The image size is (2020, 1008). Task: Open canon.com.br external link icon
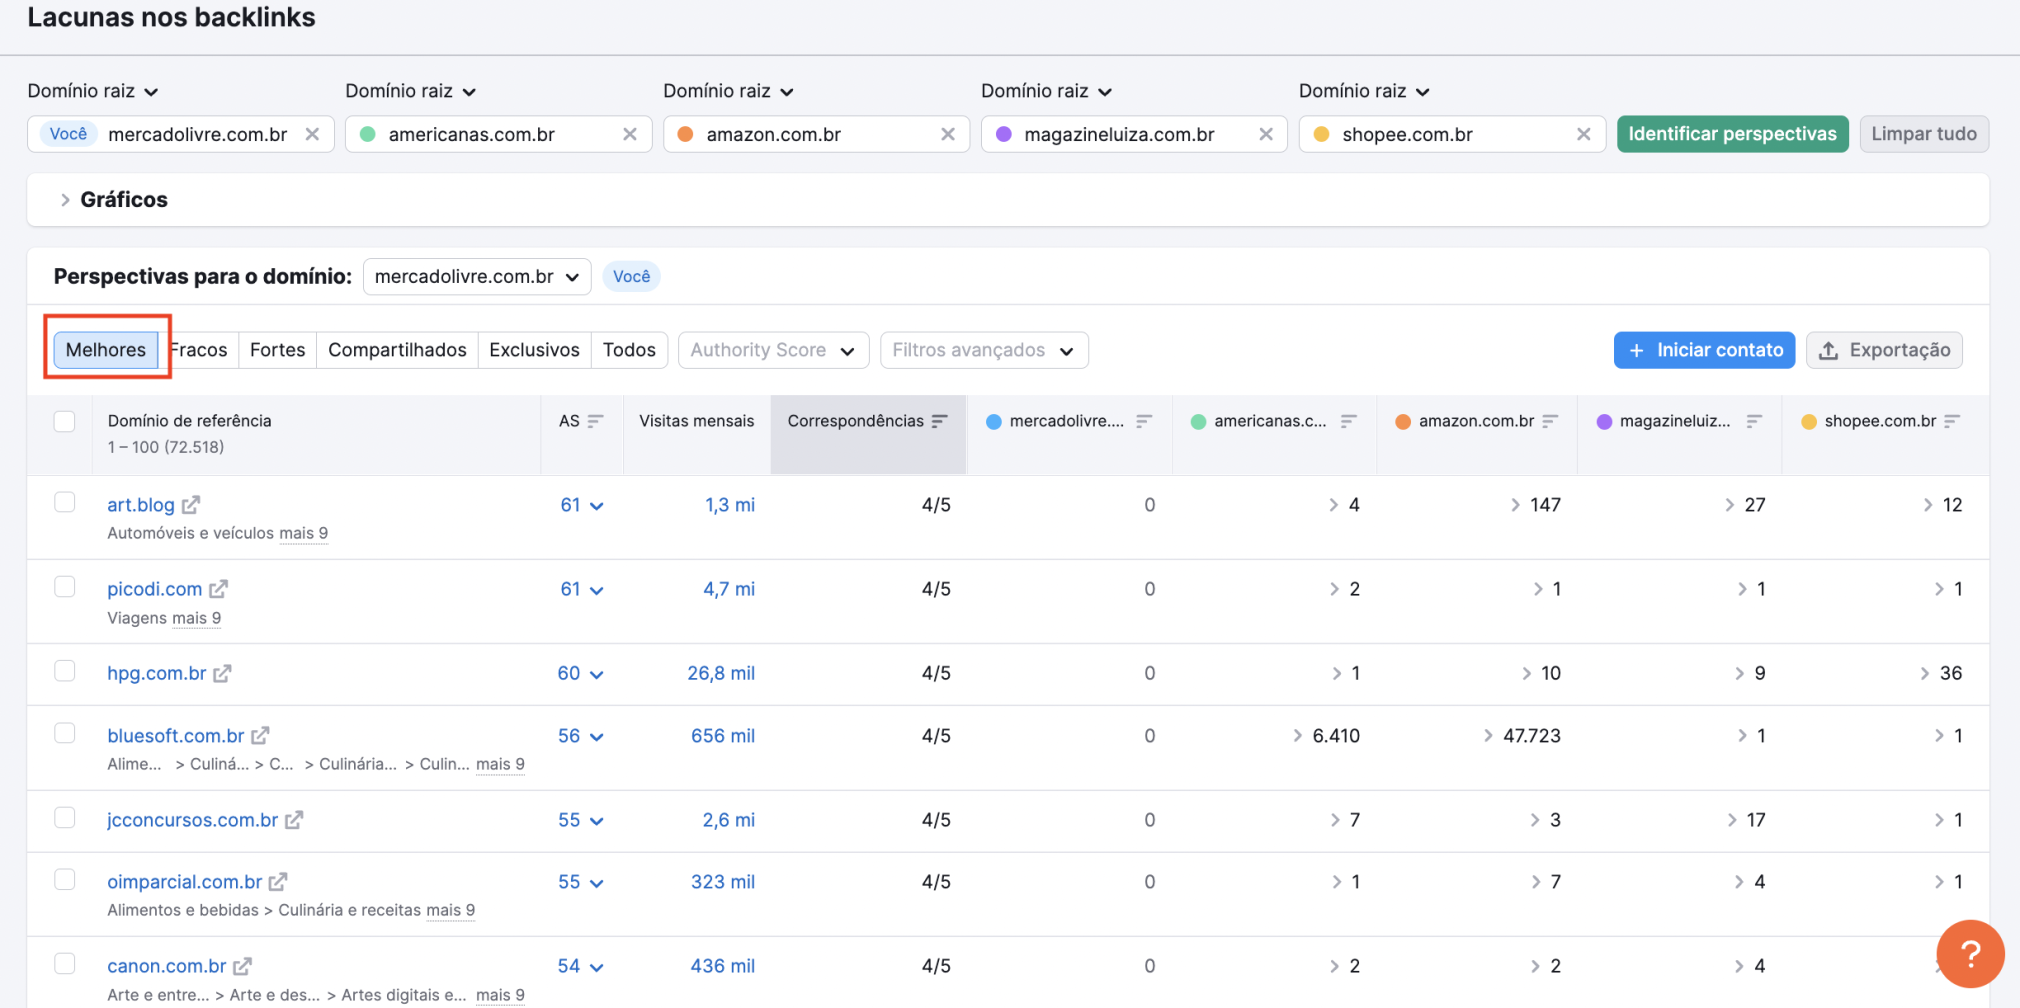[x=242, y=966]
